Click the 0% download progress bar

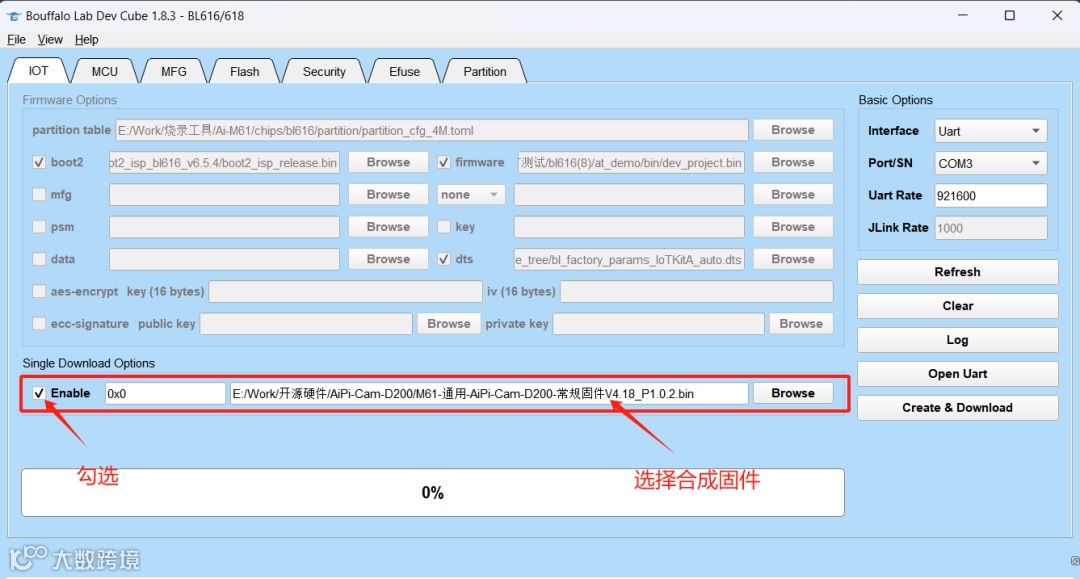pyautogui.click(x=433, y=492)
